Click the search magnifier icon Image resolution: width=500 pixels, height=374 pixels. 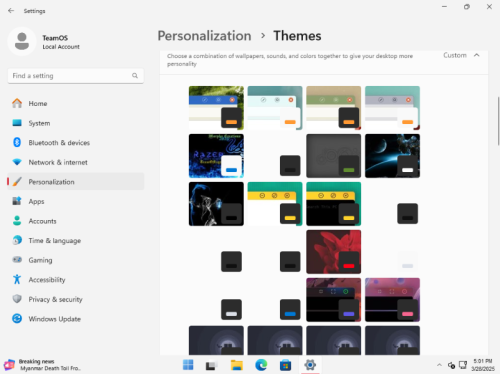[x=135, y=76]
